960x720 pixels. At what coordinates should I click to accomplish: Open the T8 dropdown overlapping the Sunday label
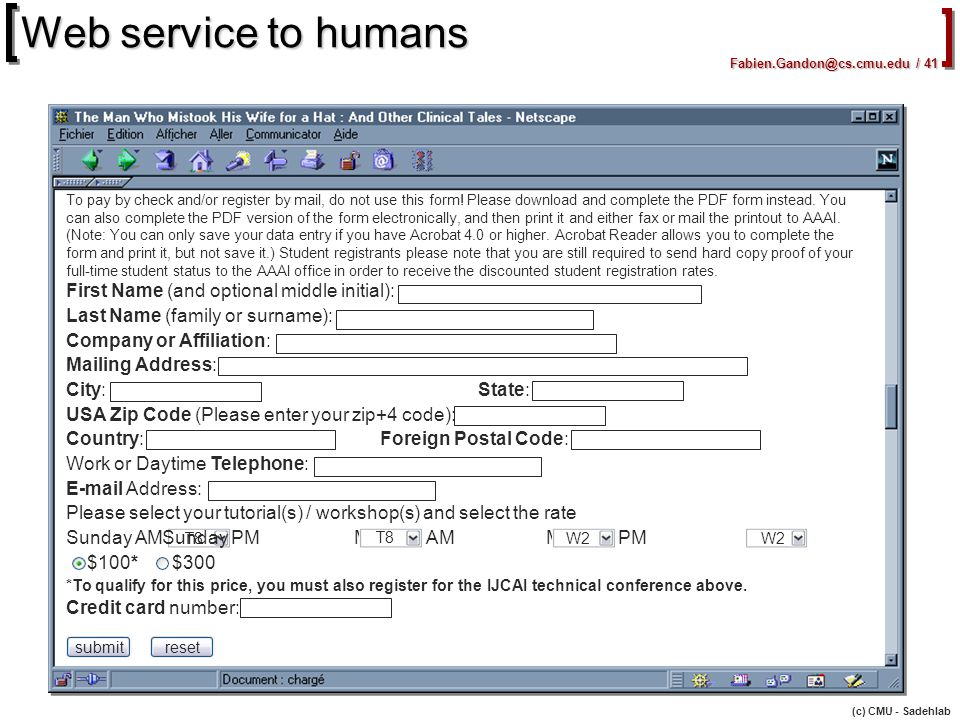[199, 538]
